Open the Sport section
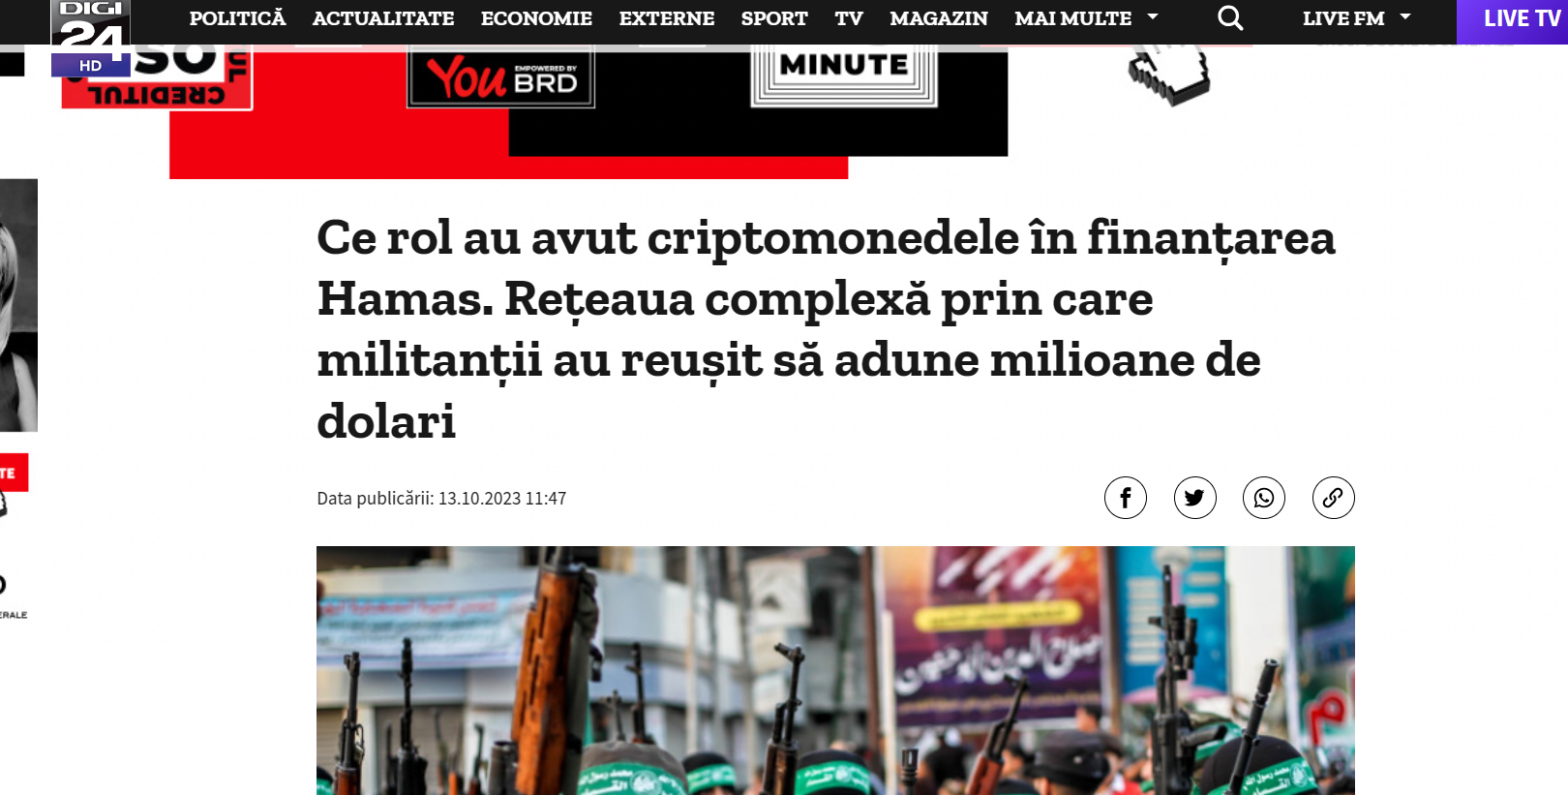Viewport: 1568px width, 795px height. pyautogui.click(x=774, y=18)
